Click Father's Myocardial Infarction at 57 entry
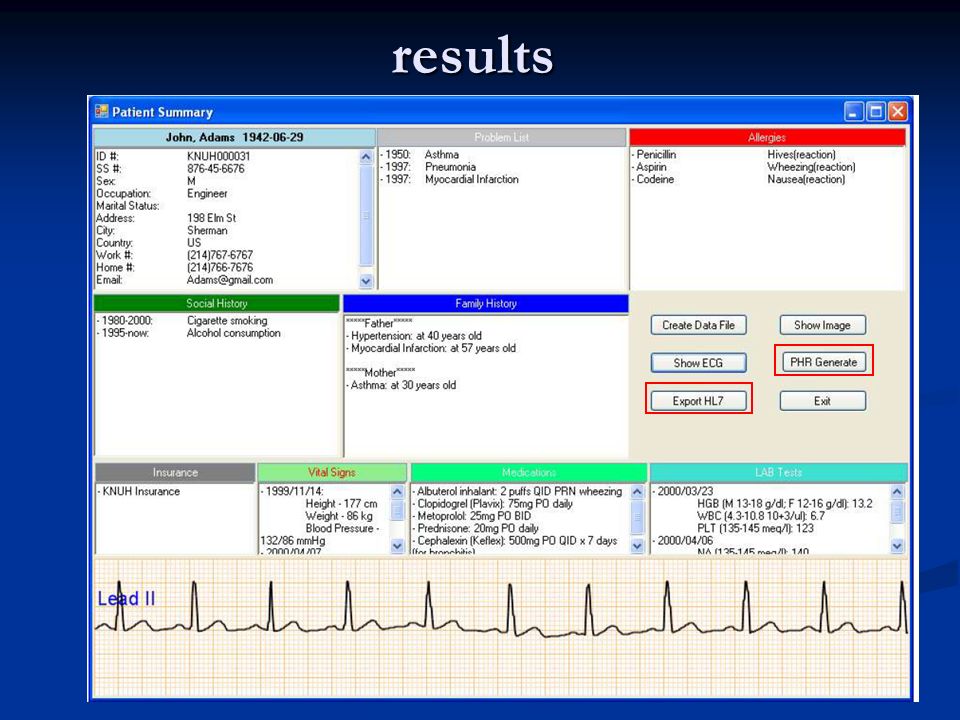Screen dimensions: 960x720 click(431, 348)
